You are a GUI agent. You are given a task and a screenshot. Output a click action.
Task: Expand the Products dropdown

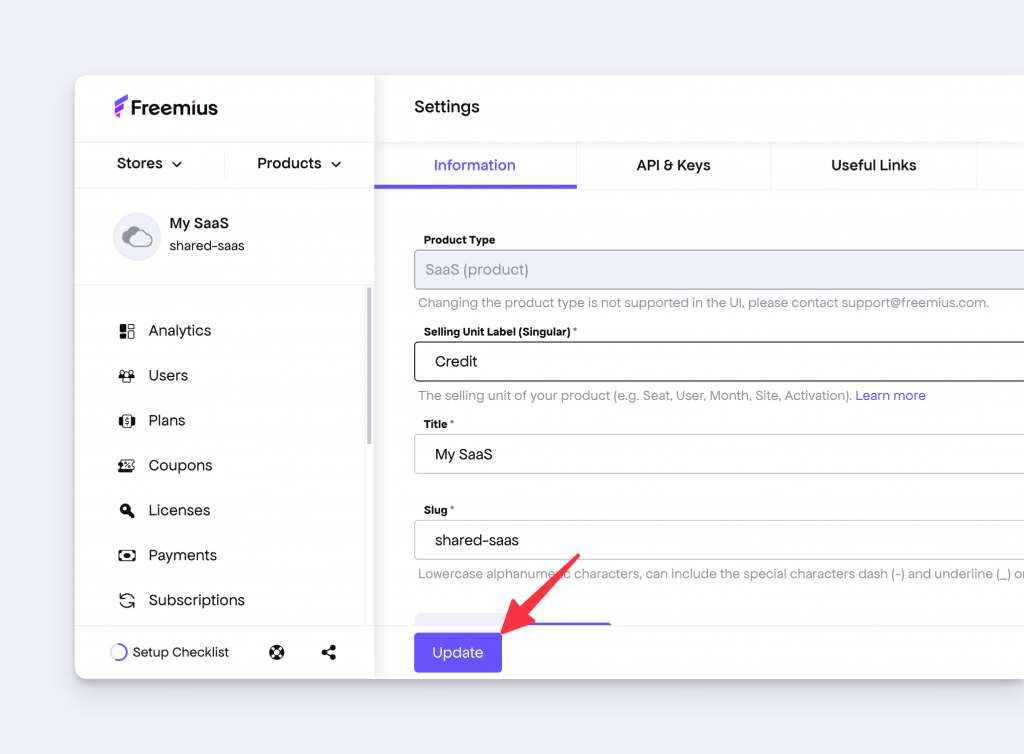[297, 163]
